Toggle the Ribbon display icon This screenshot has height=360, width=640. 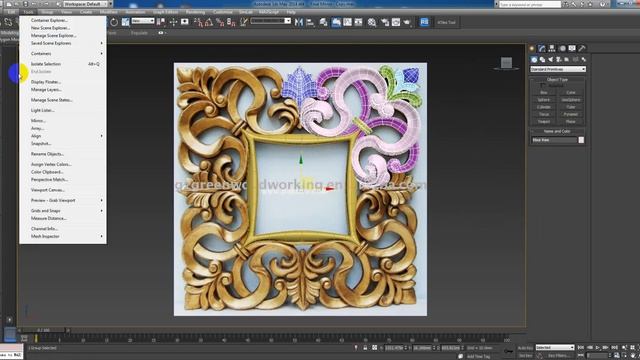click(x=336, y=22)
